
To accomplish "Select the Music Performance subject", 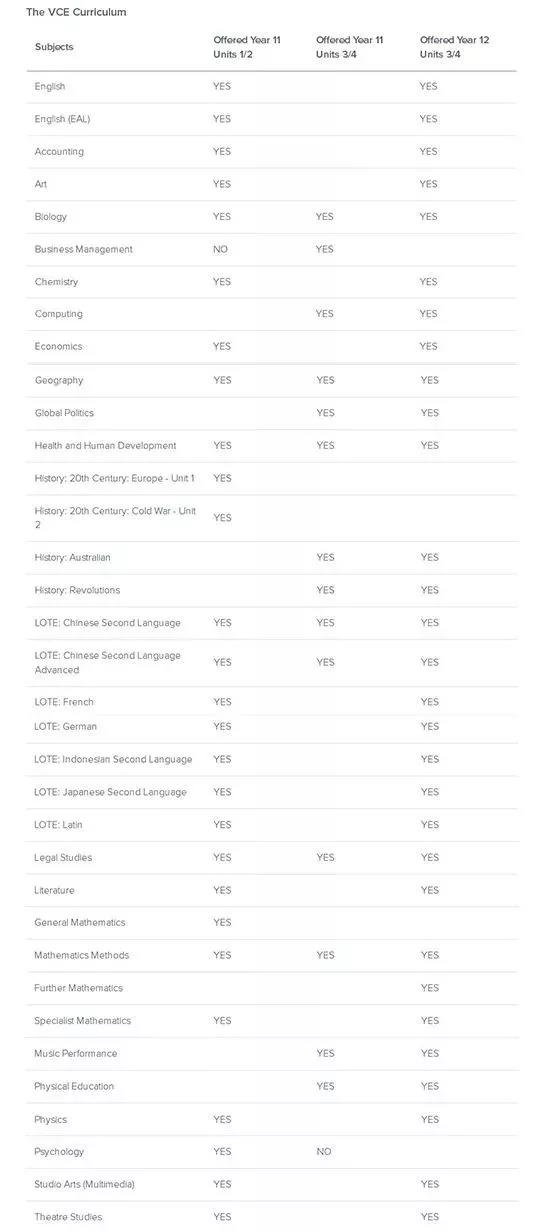I will [x=76, y=1054].
